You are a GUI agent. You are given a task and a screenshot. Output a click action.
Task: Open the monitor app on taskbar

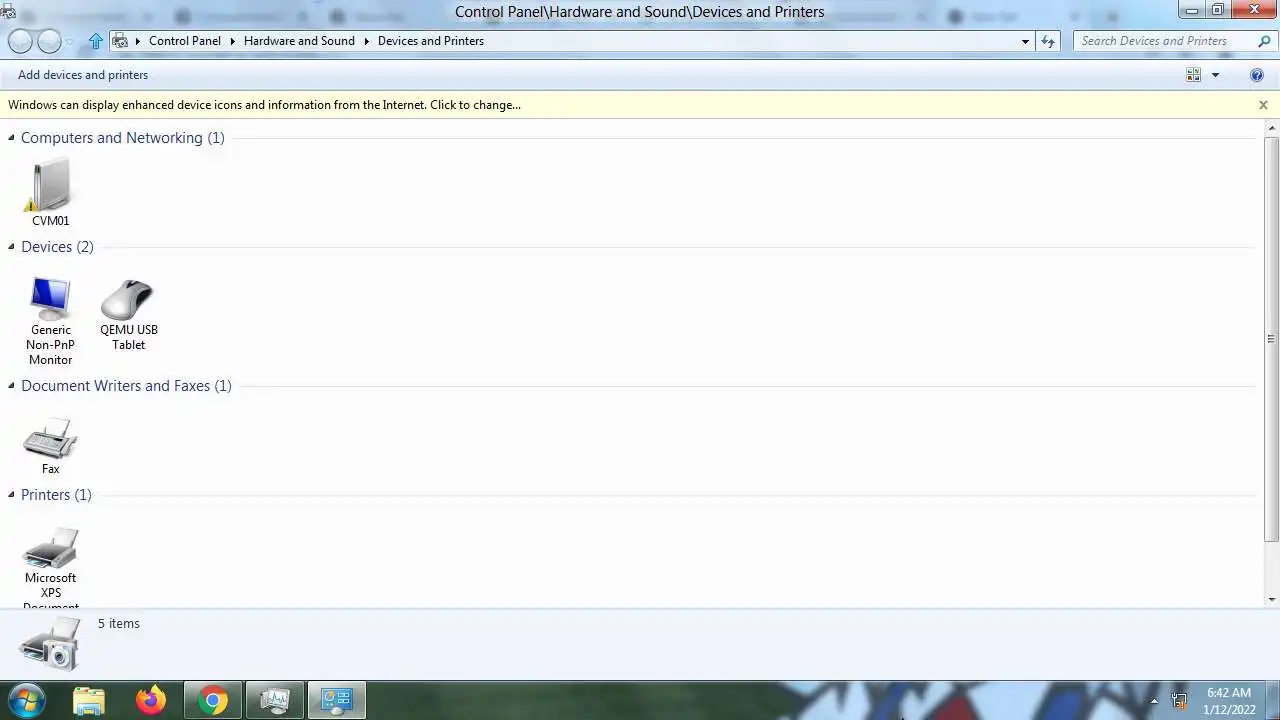(x=274, y=700)
